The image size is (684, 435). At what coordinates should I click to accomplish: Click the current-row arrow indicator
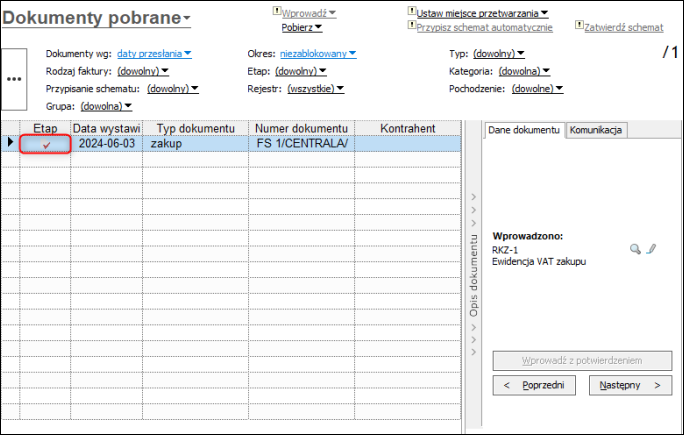pos(10,141)
